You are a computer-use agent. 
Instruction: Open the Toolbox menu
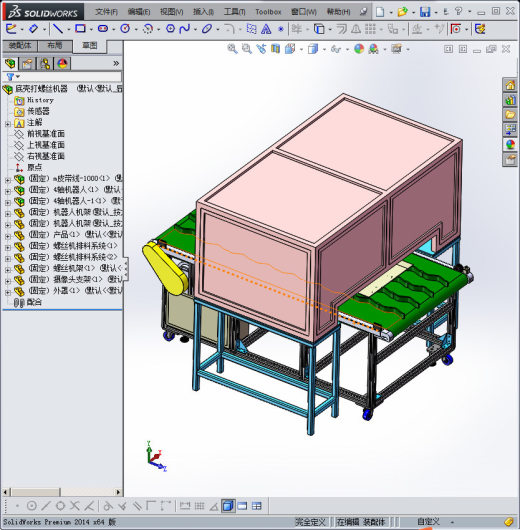point(268,11)
